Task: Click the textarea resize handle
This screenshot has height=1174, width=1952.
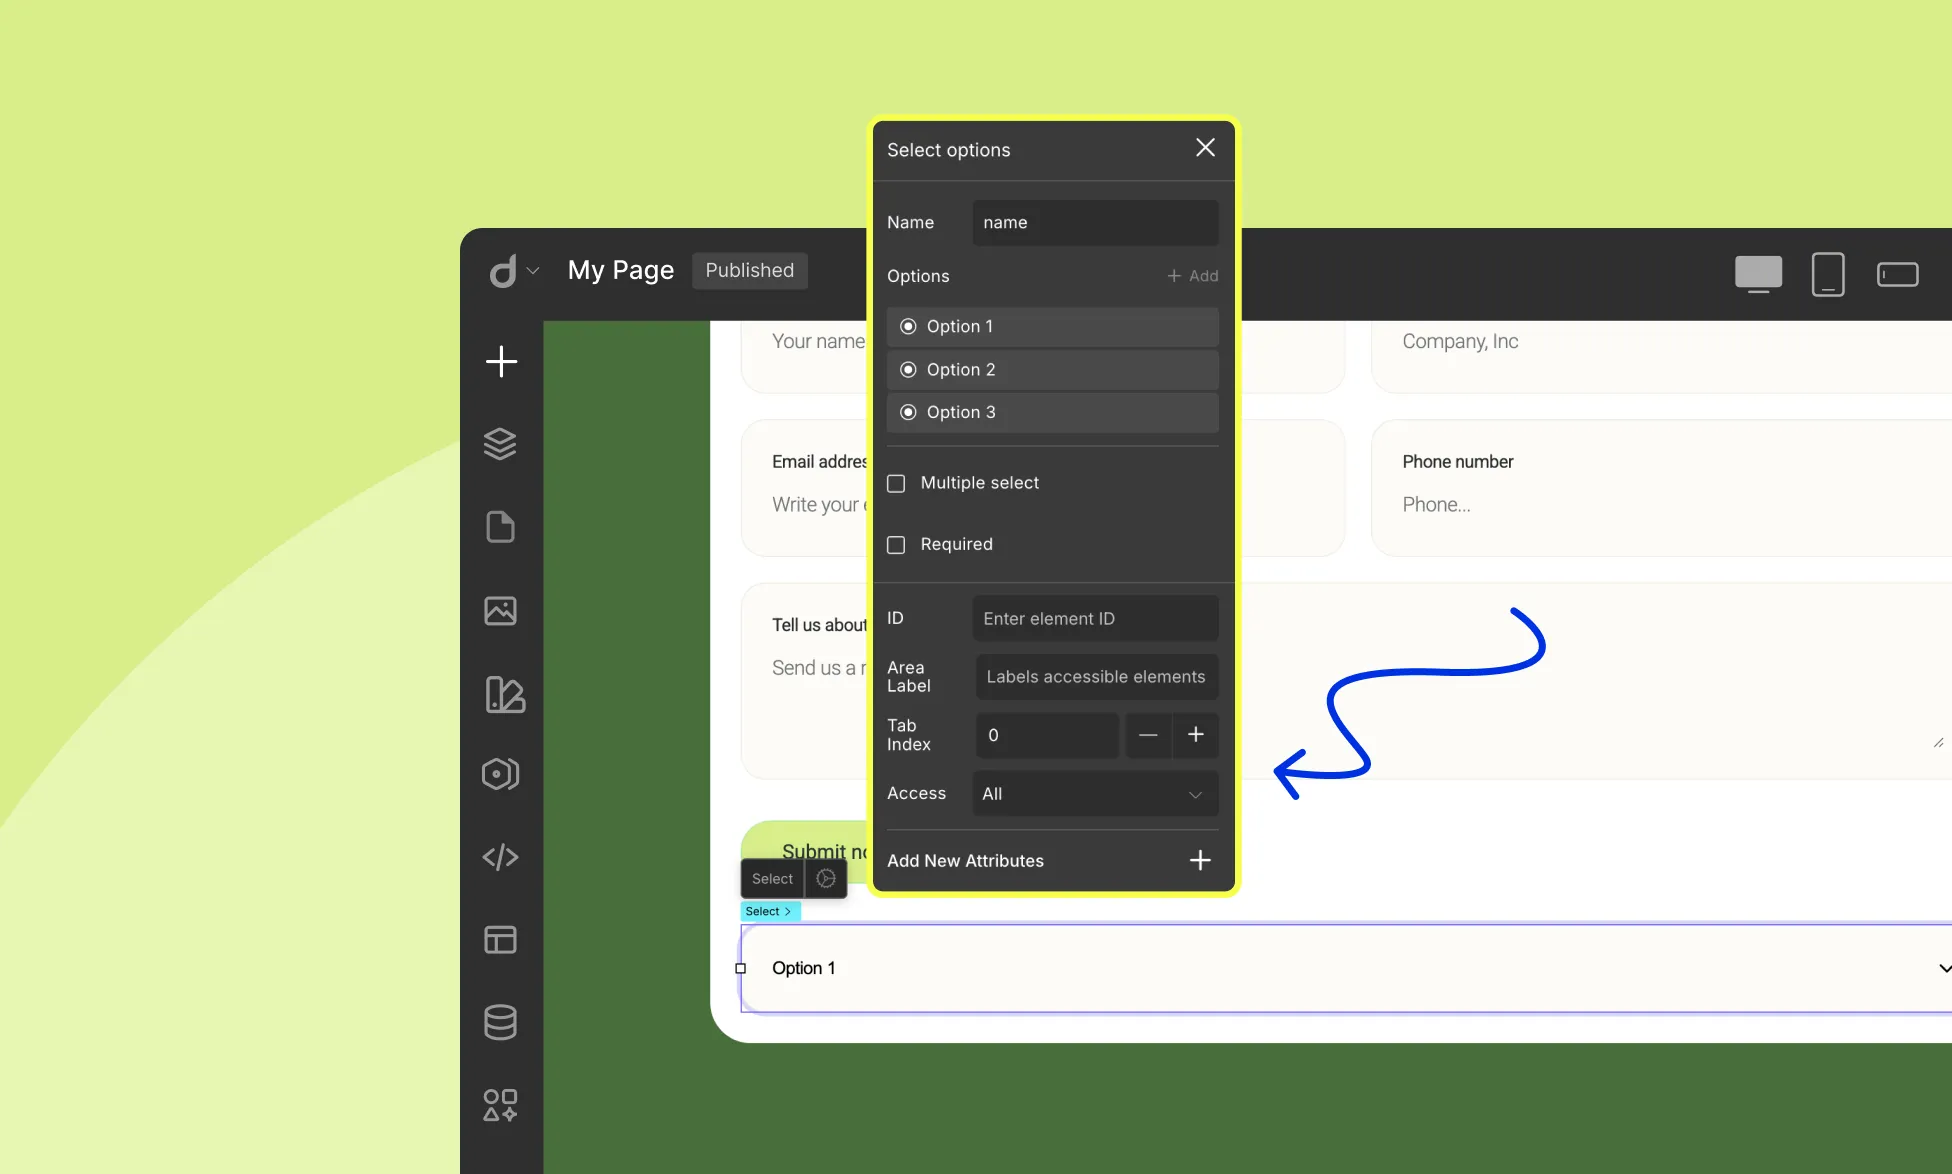Action: click(x=1938, y=742)
